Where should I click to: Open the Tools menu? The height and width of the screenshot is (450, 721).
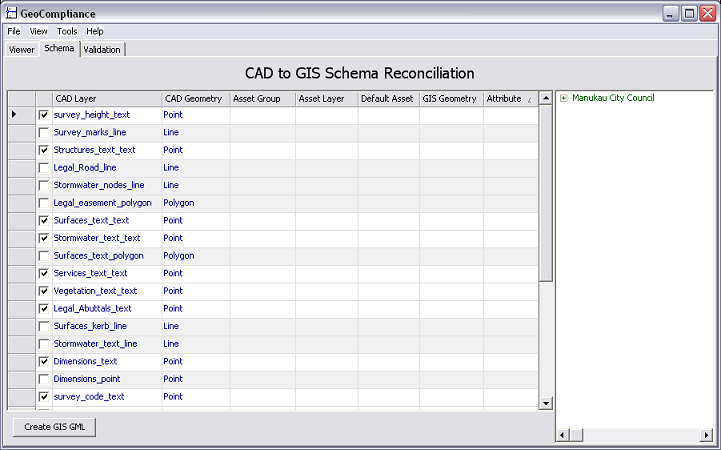click(67, 31)
